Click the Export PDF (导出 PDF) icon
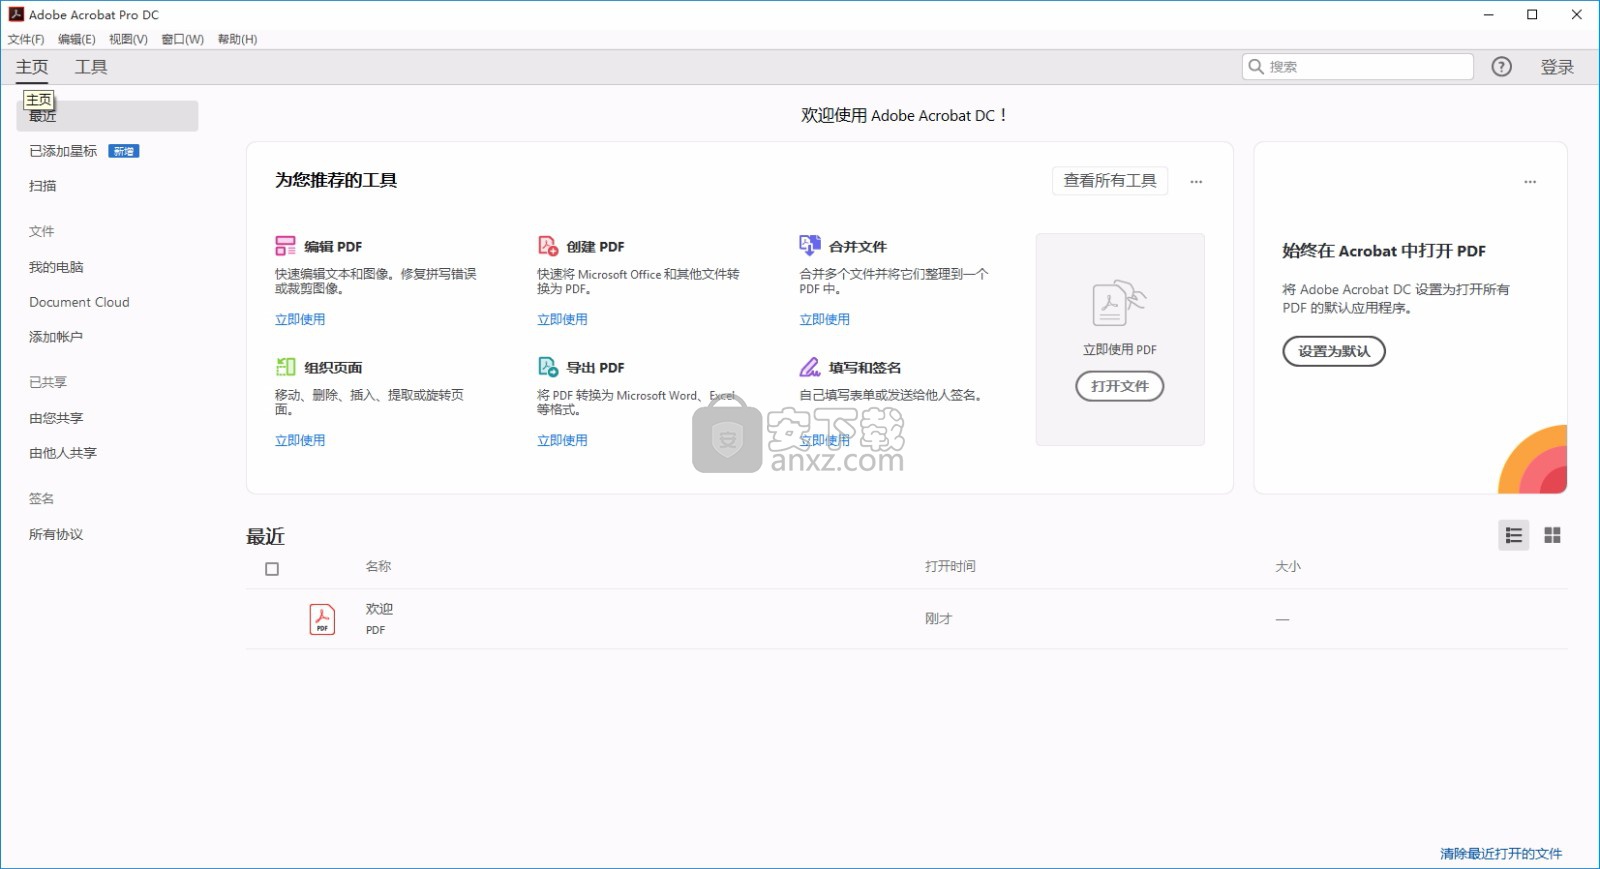The image size is (1600, 869). point(547,367)
